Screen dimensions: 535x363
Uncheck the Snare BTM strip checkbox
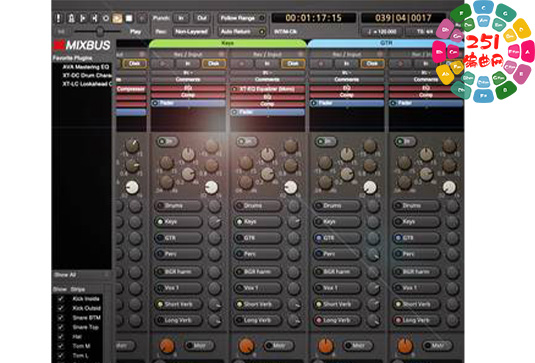coord(61,318)
